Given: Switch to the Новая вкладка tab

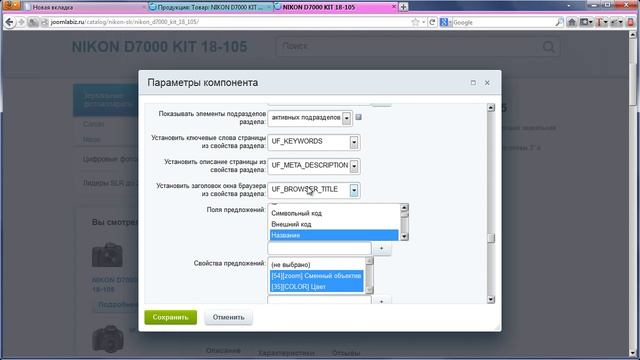Looking at the screenshot, I should click(x=84, y=7).
